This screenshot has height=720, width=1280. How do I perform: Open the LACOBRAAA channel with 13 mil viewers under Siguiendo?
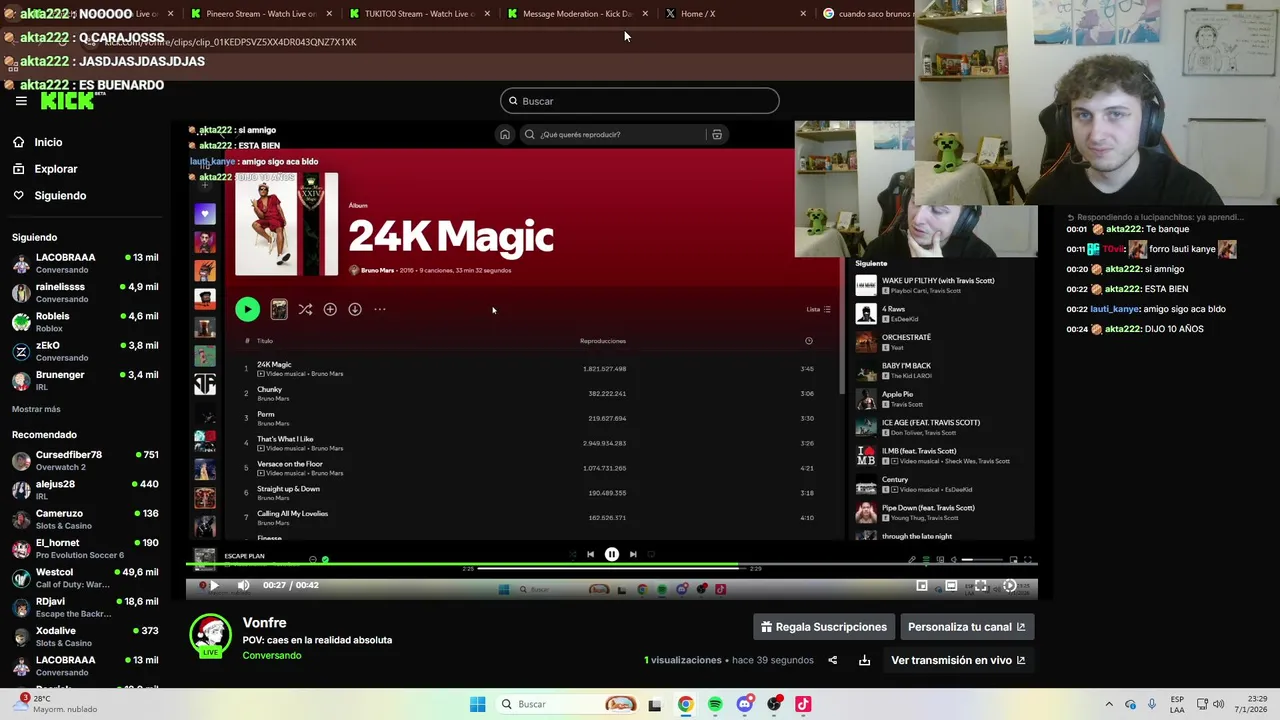coord(85,263)
